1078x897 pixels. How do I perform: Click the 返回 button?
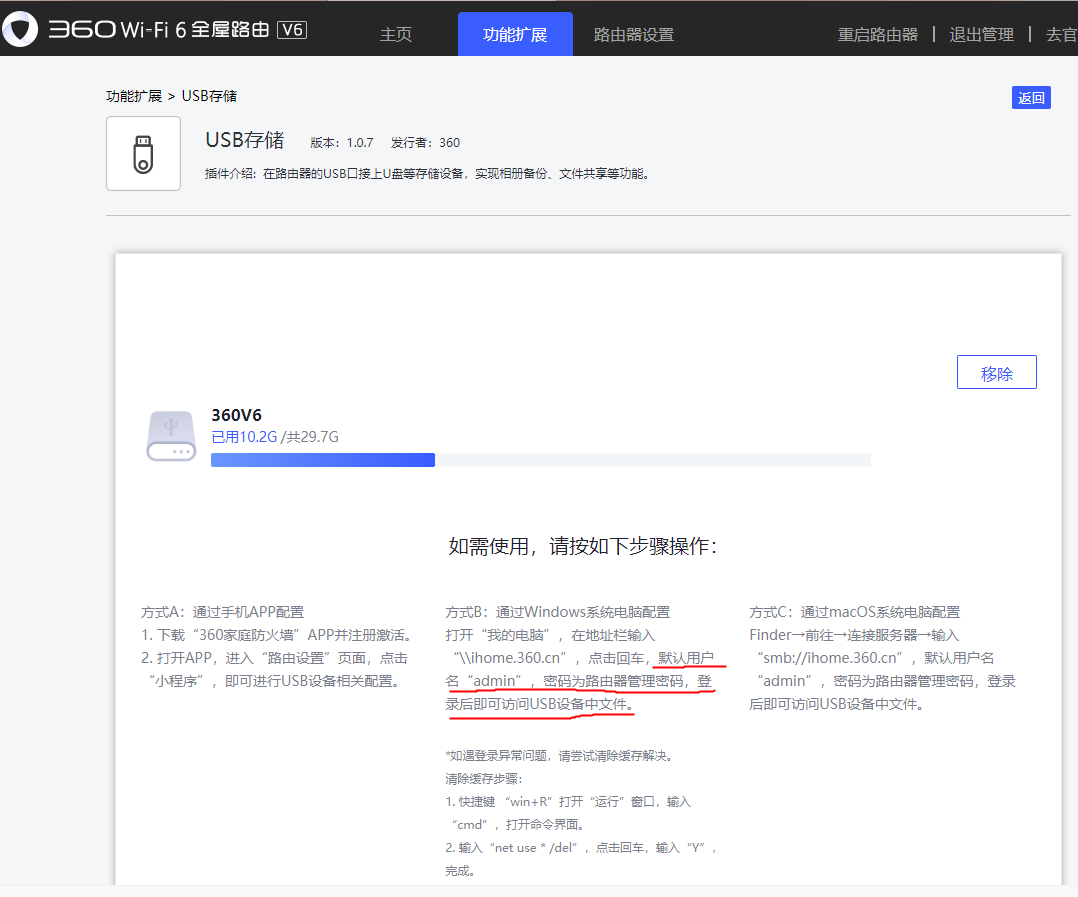[1031, 98]
